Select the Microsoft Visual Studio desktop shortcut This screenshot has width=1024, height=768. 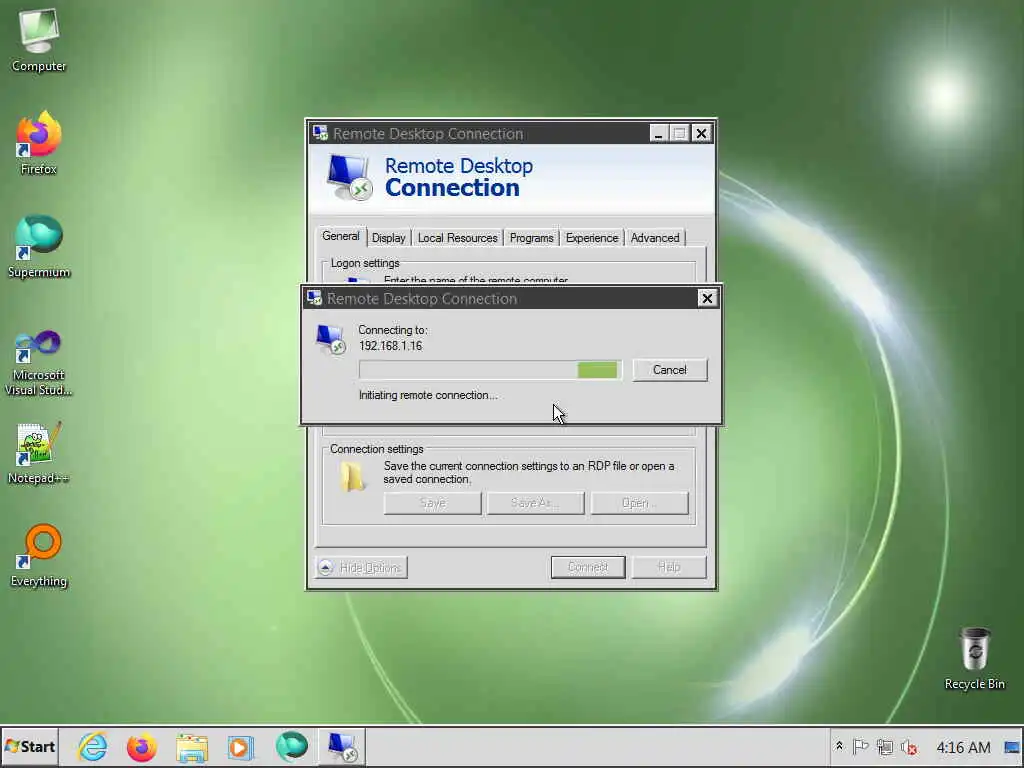[x=39, y=363]
